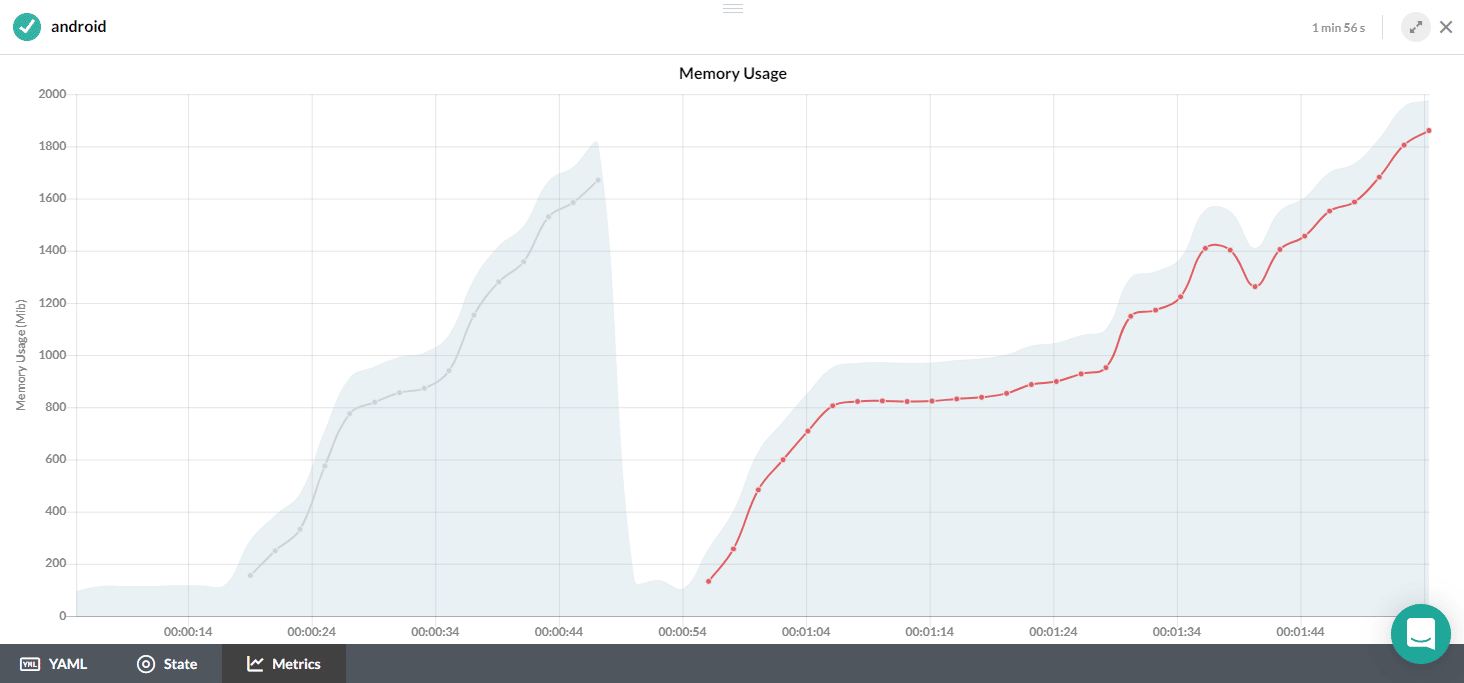
Task: Select the Metrics tab
Action: (x=284, y=664)
